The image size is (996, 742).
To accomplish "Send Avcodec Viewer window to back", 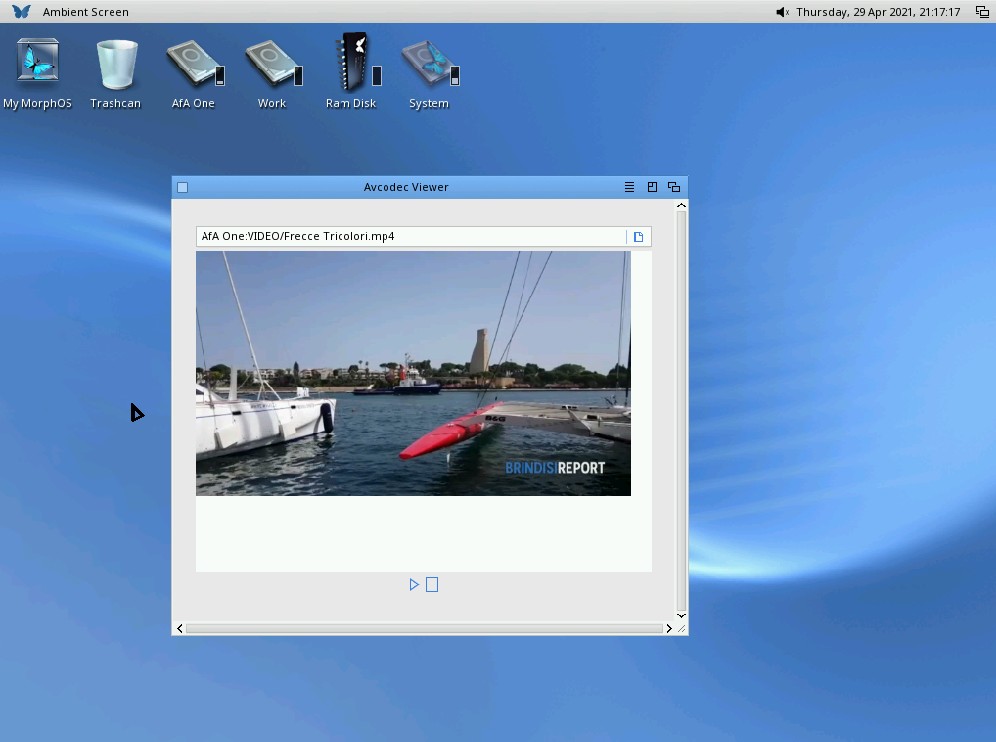I will pos(674,187).
